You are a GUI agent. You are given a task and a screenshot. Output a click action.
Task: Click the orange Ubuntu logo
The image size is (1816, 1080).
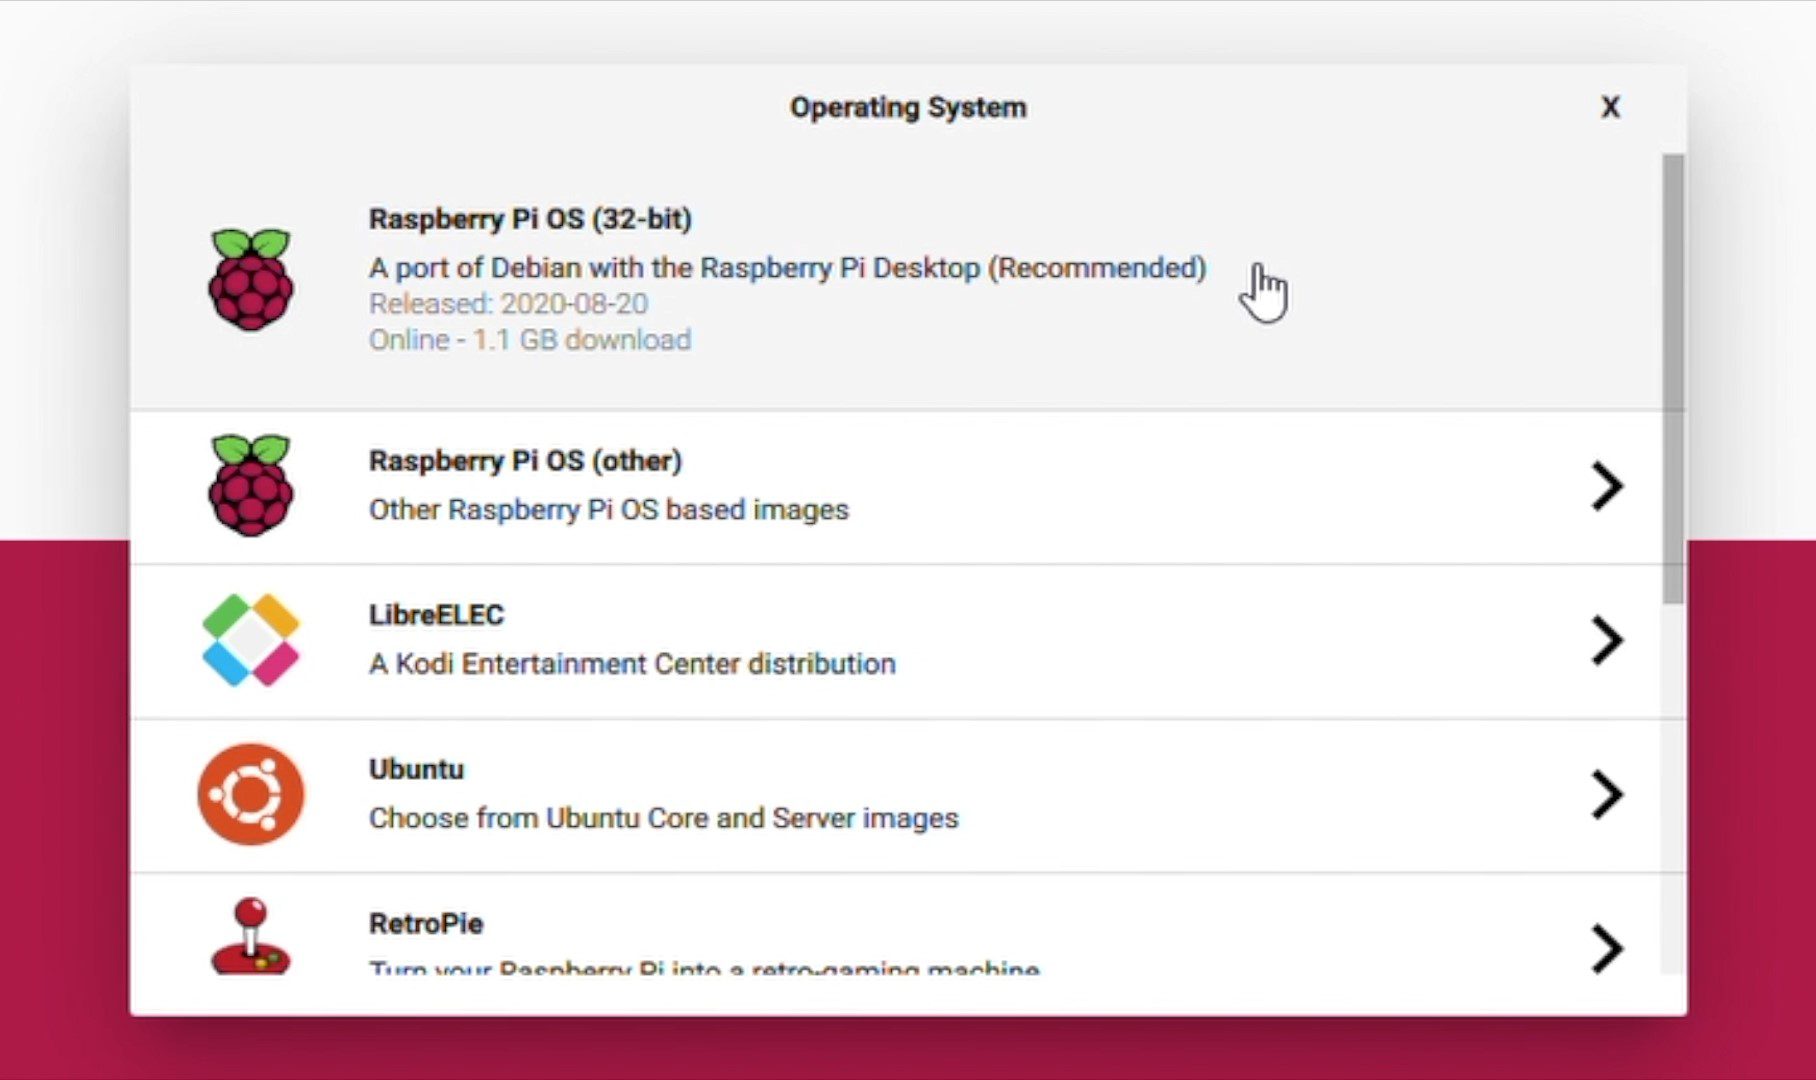[250, 794]
